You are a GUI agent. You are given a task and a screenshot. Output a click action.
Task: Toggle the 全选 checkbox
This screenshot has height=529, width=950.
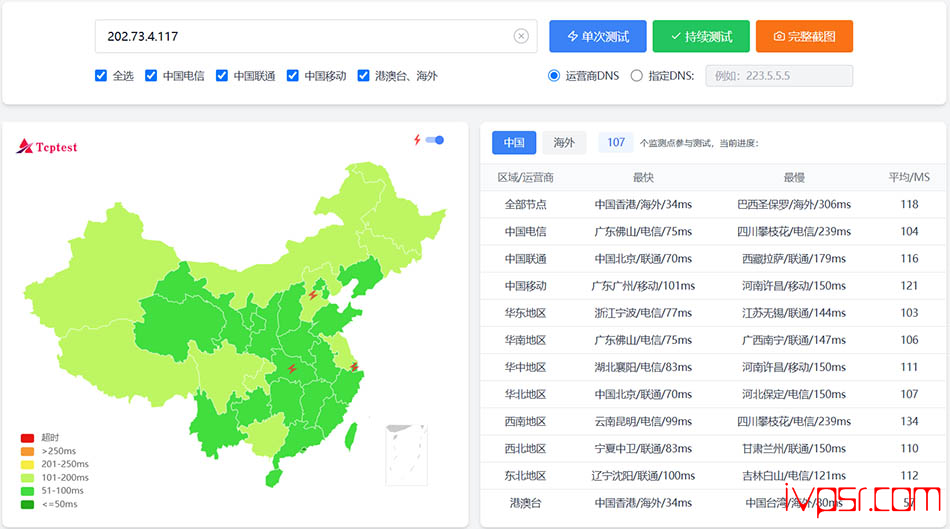point(101,76)
